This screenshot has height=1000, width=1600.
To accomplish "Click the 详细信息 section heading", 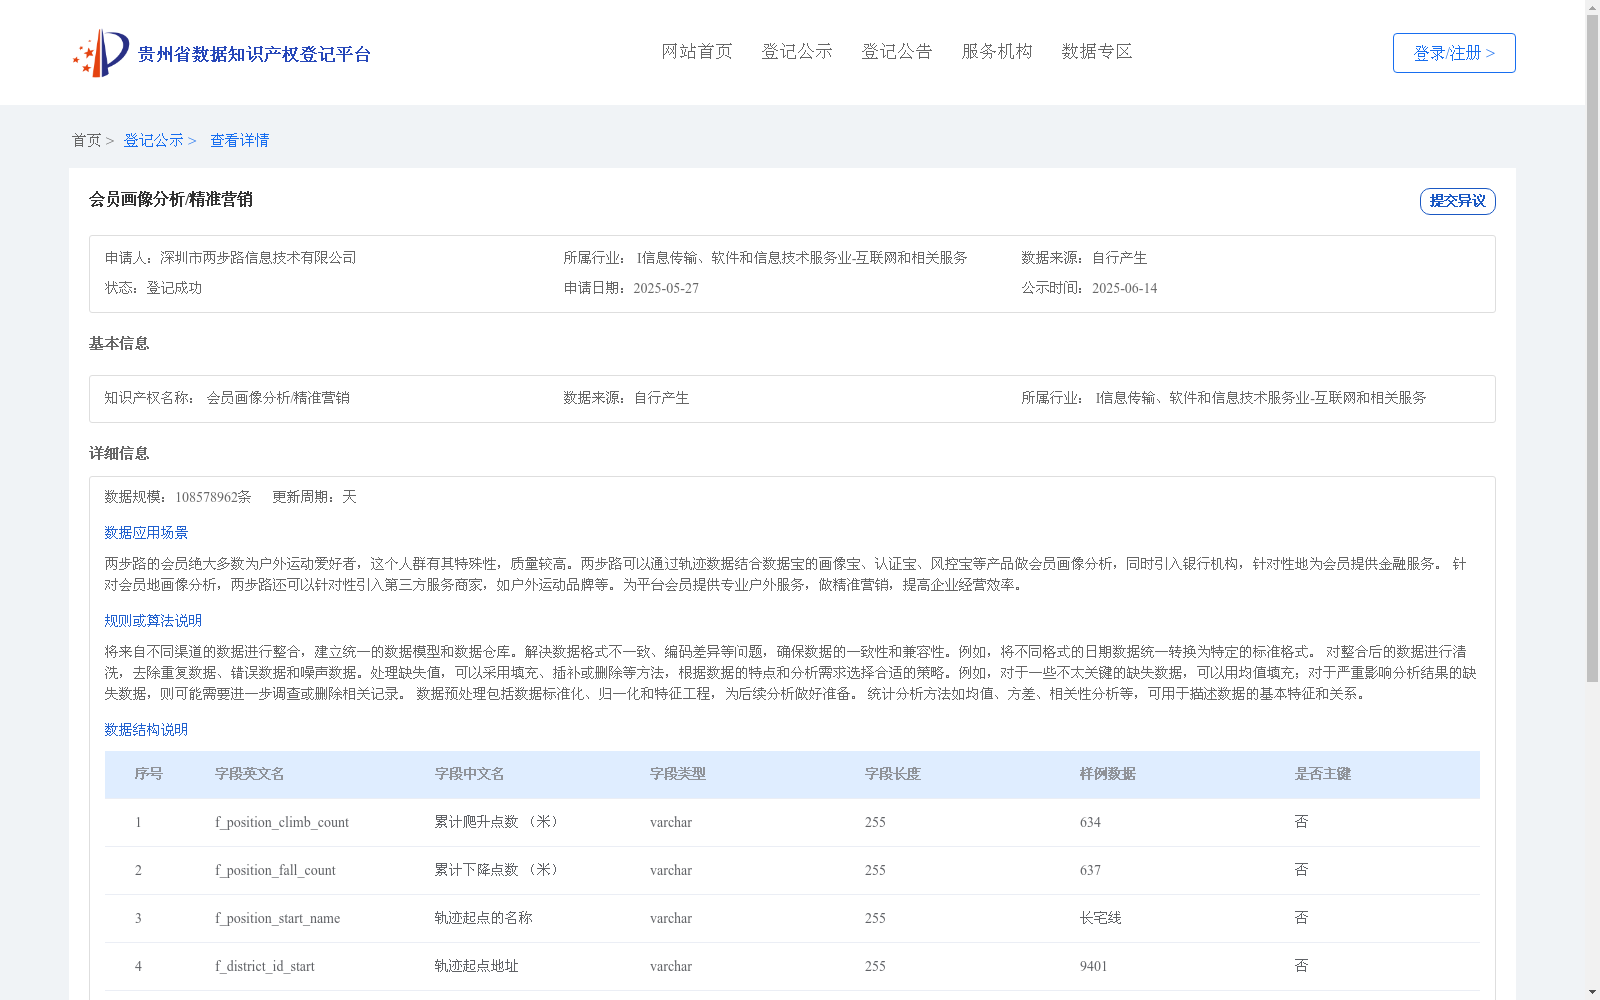I will (119, 453).
